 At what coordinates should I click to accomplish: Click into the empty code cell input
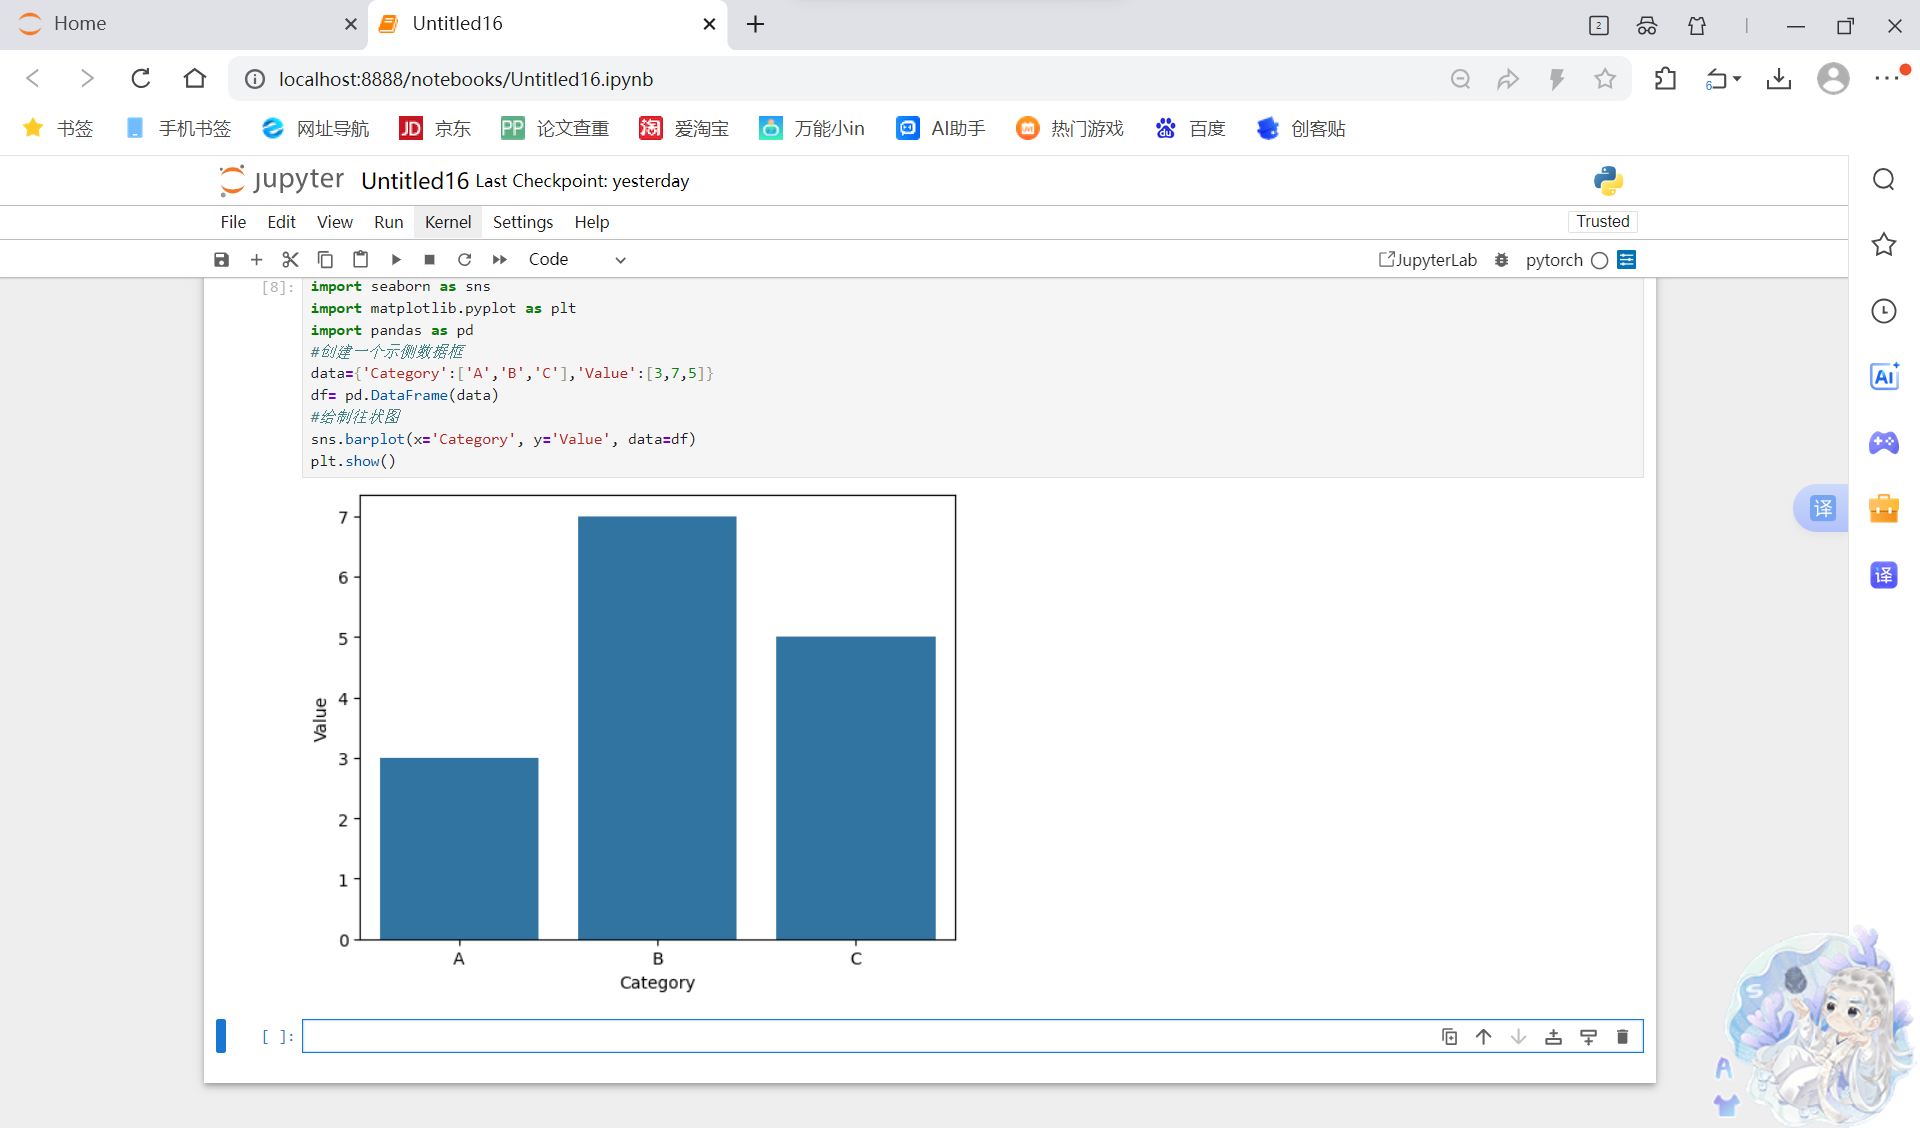(x=860, y=1037)
